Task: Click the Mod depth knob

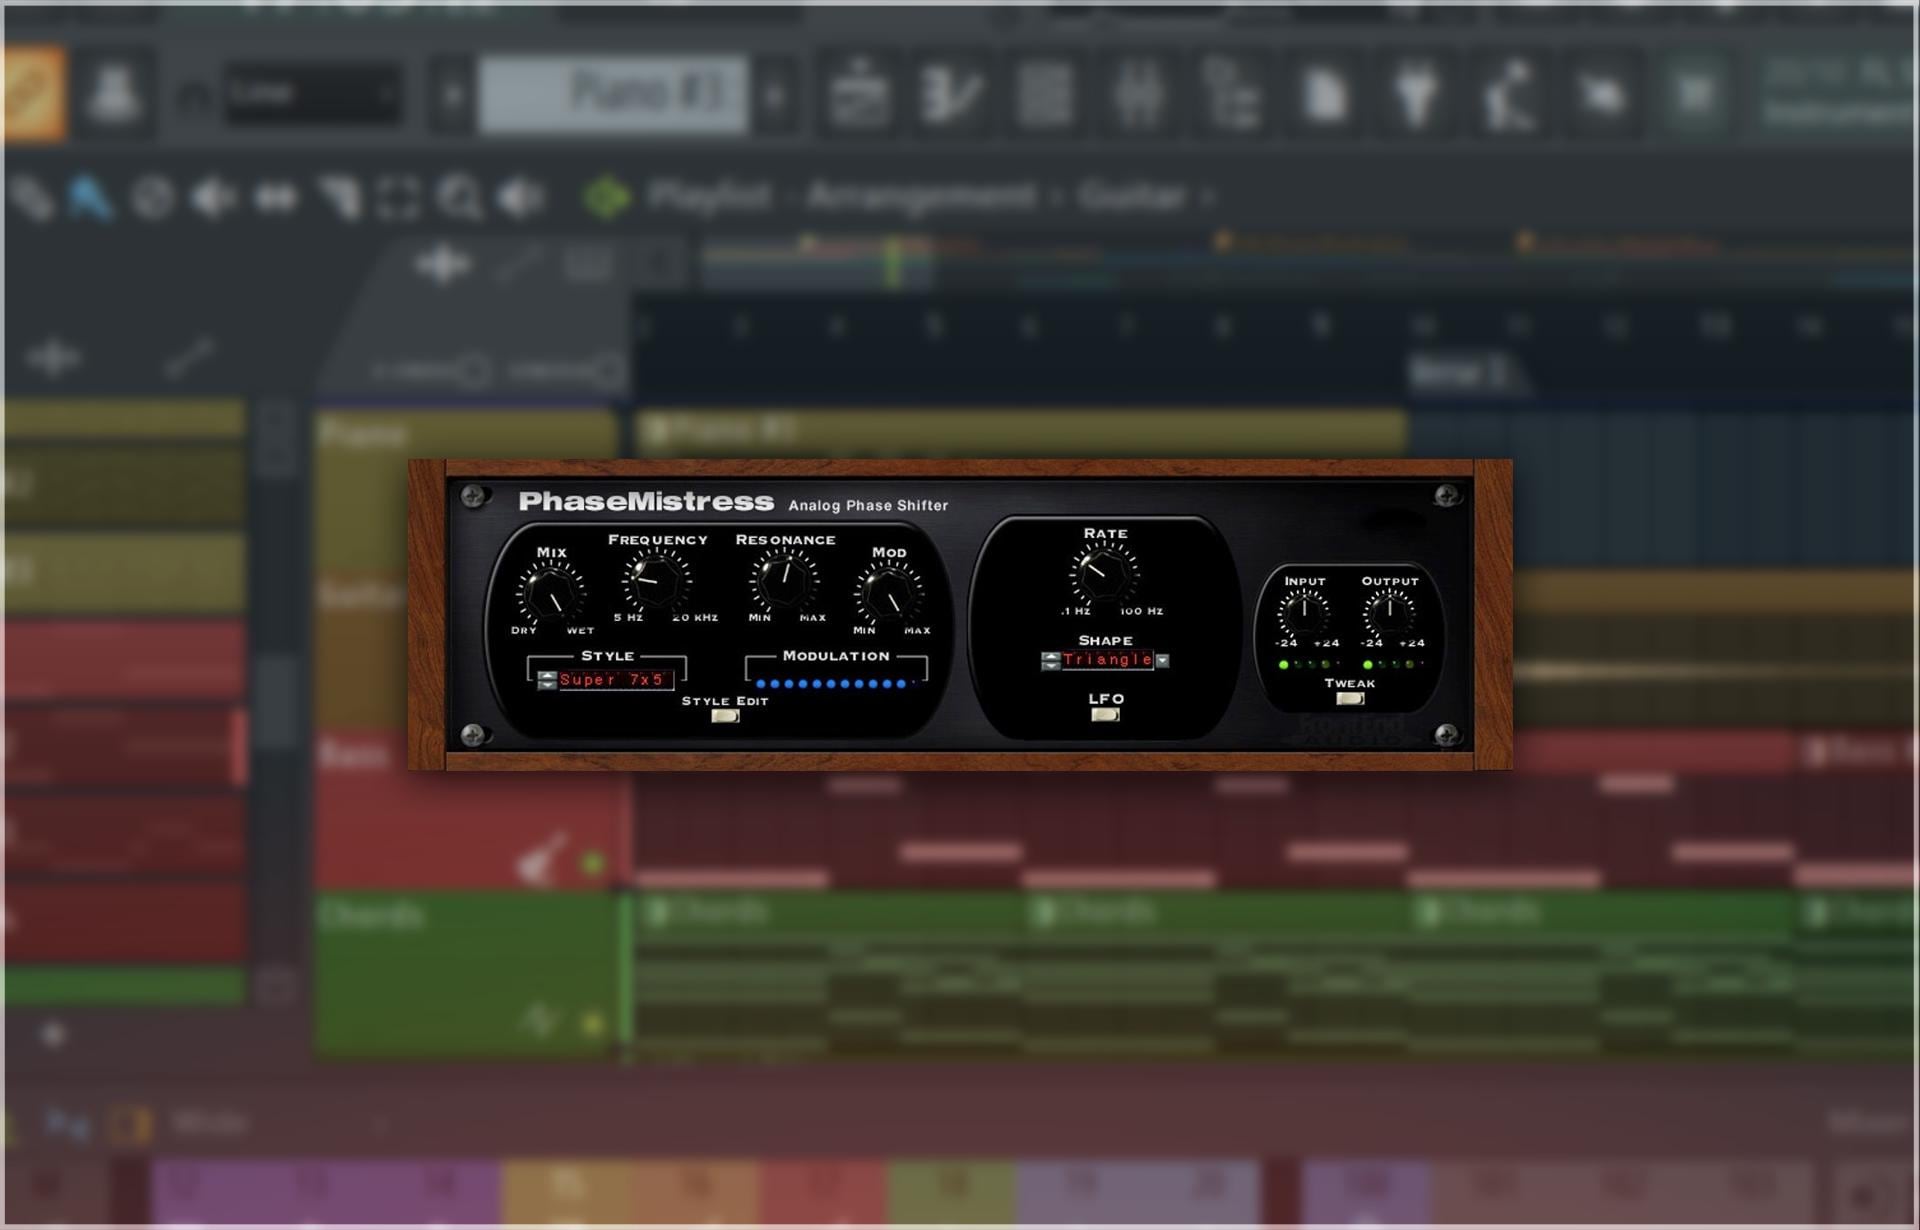Action: point(889,596)
